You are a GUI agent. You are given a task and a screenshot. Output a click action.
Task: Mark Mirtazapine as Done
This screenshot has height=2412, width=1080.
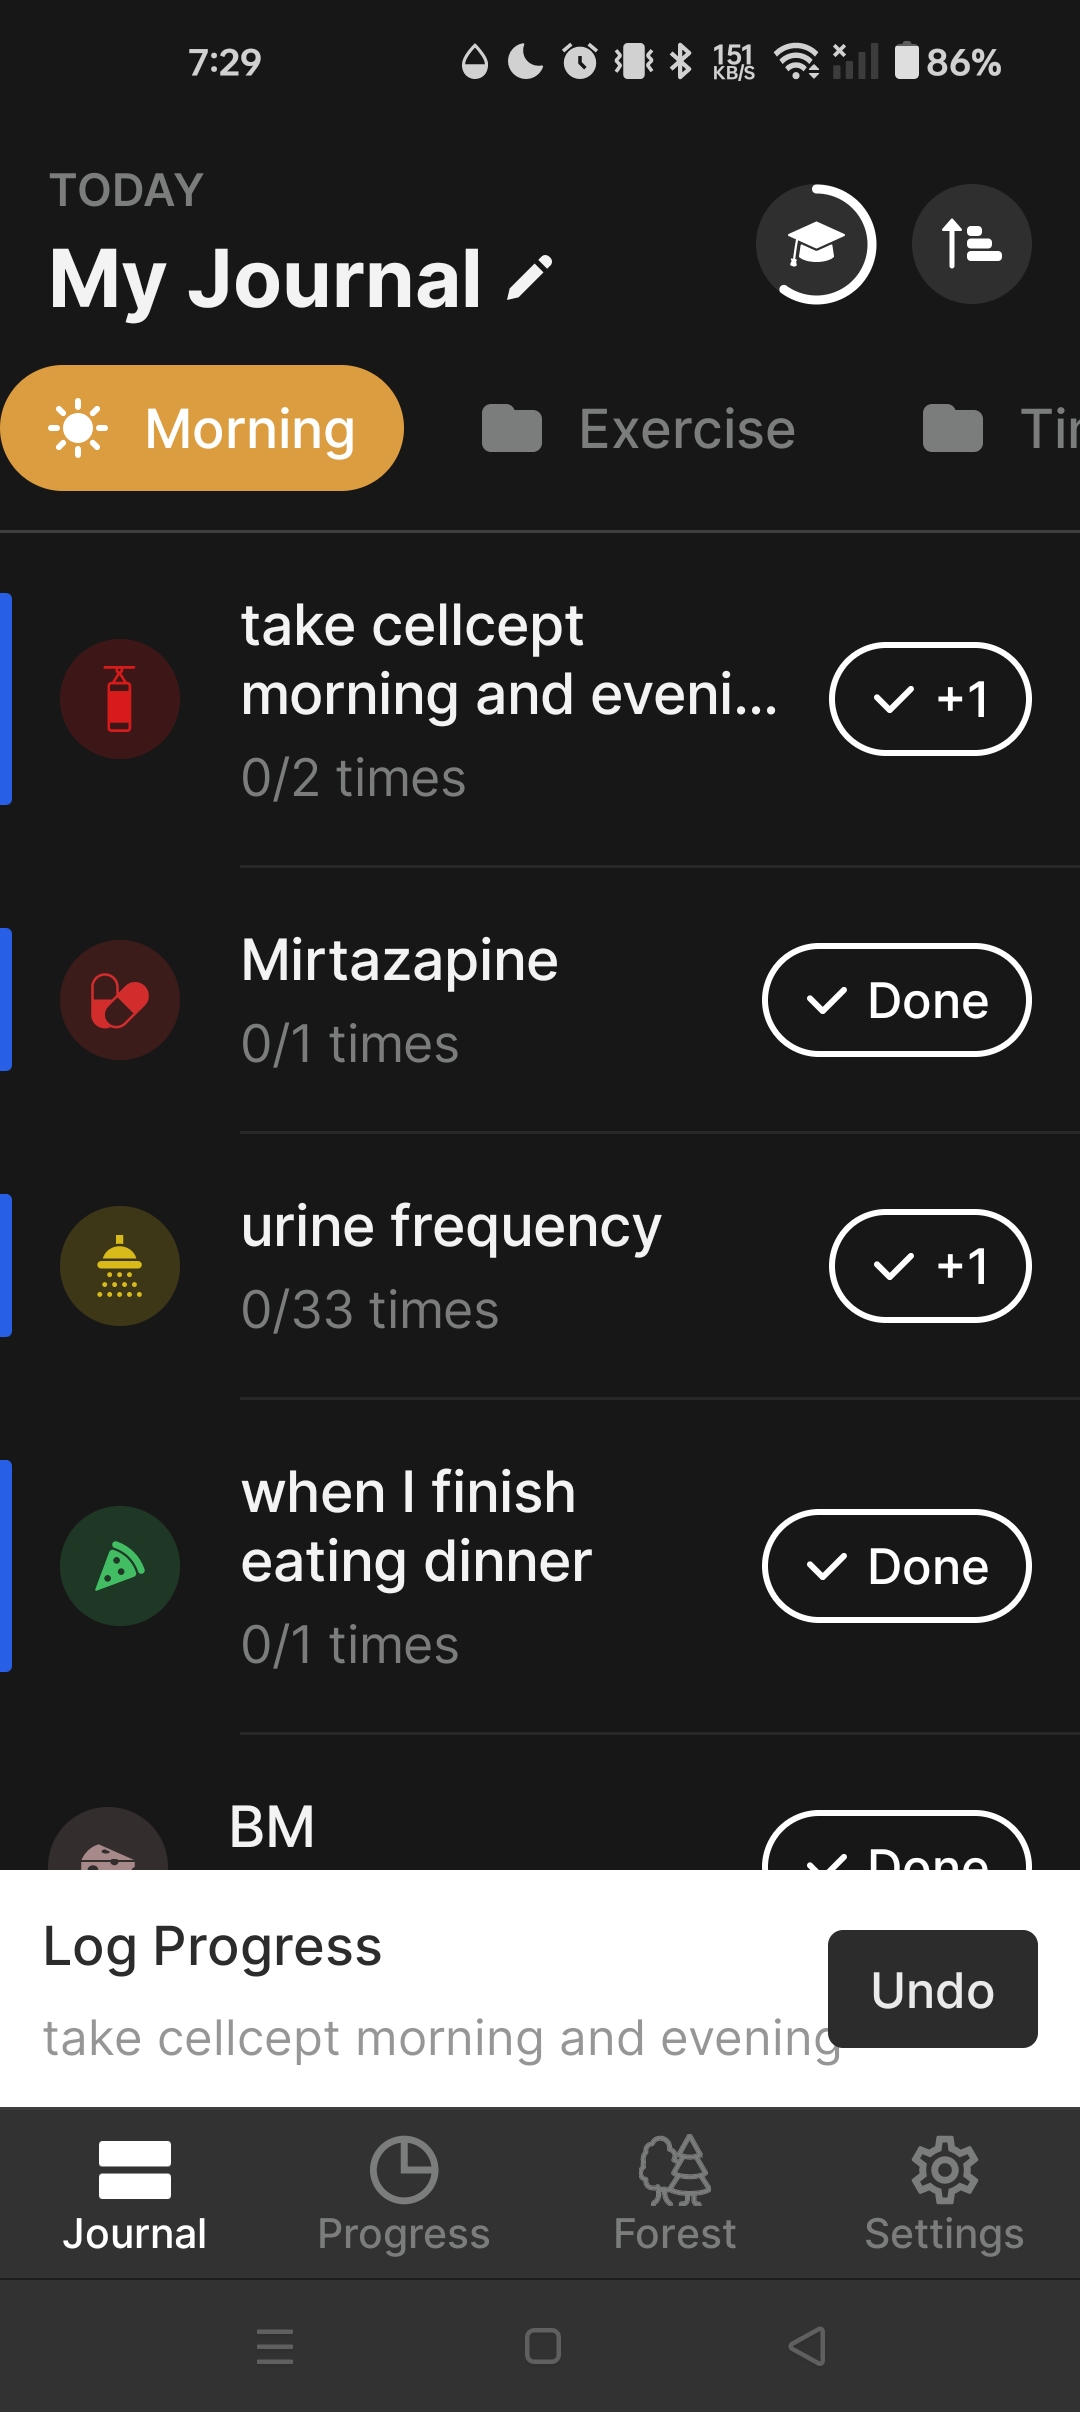click(896, 1000)
